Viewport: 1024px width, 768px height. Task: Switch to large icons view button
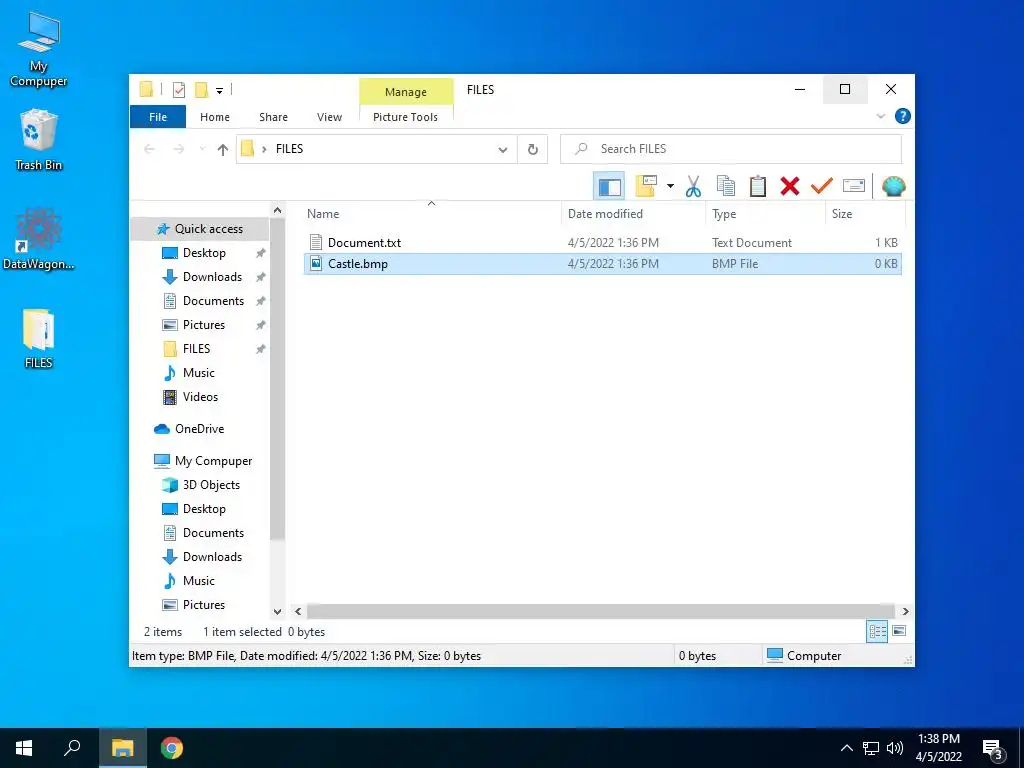tap(899, 631)
